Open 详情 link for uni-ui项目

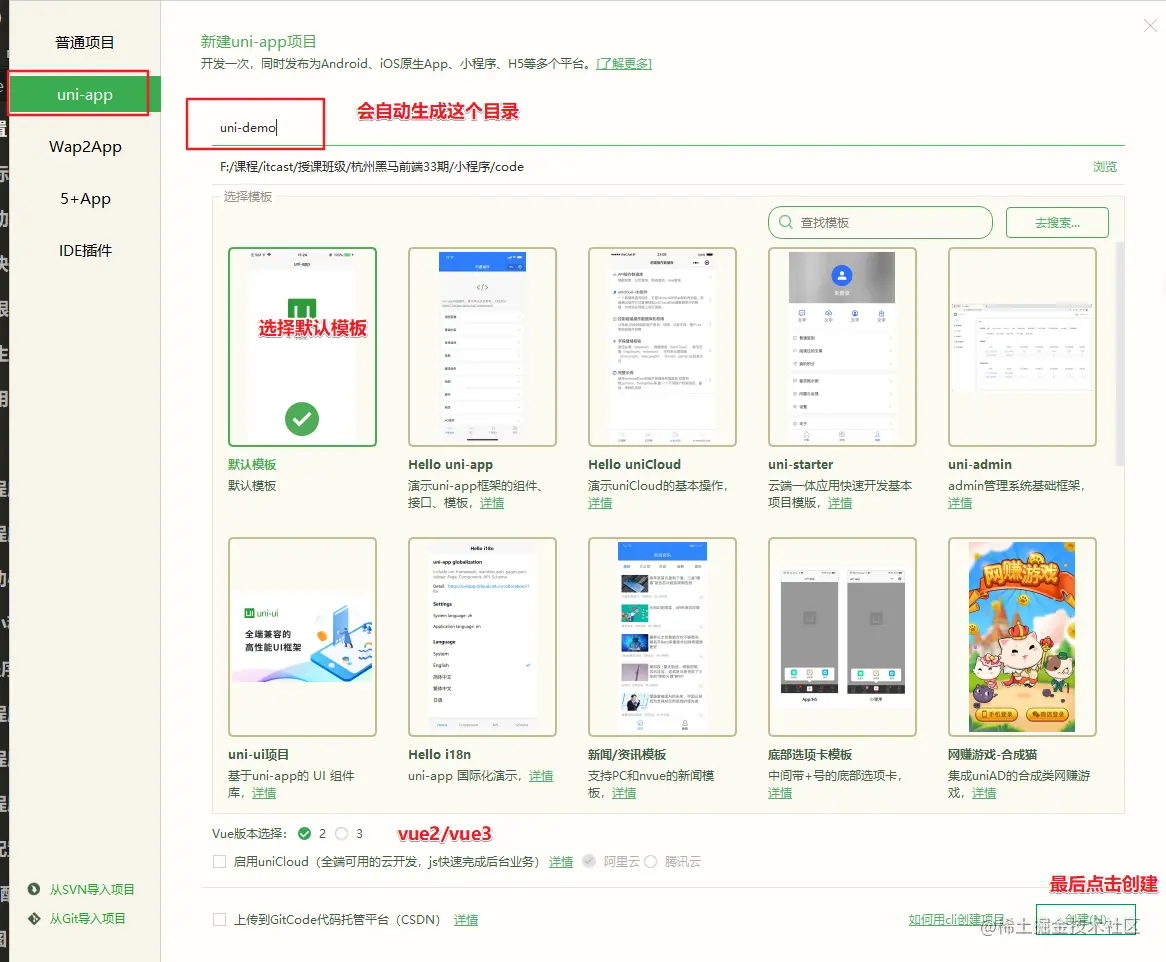[264, 793]
